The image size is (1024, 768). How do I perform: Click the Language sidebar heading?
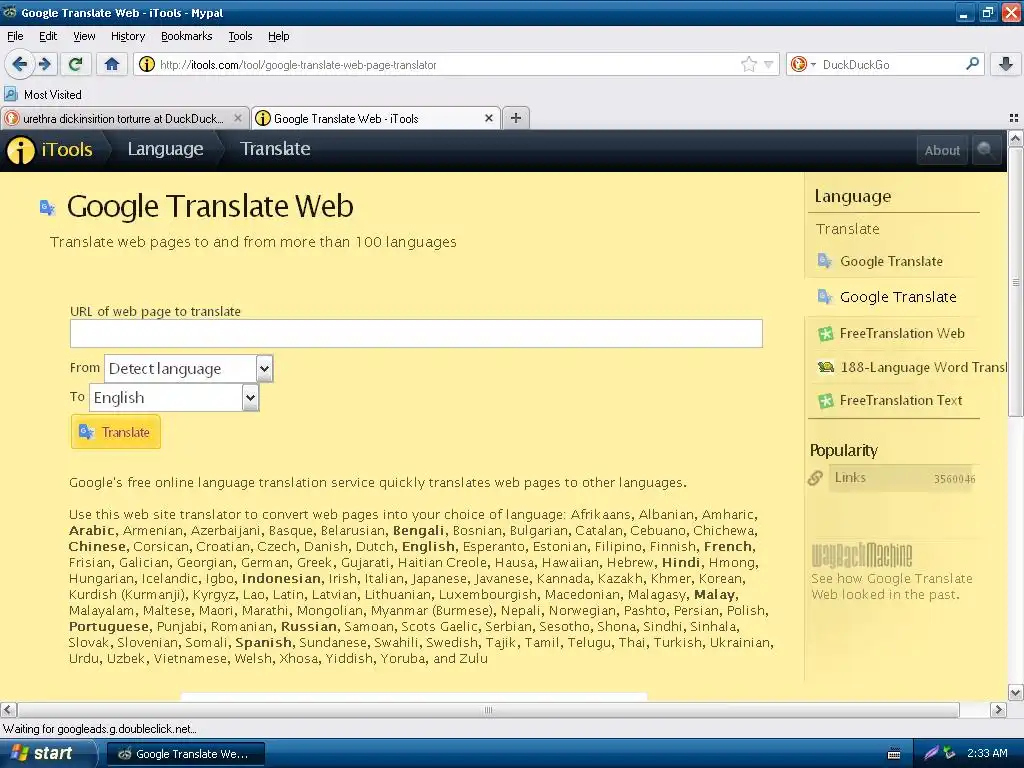(x=852, y=197)
